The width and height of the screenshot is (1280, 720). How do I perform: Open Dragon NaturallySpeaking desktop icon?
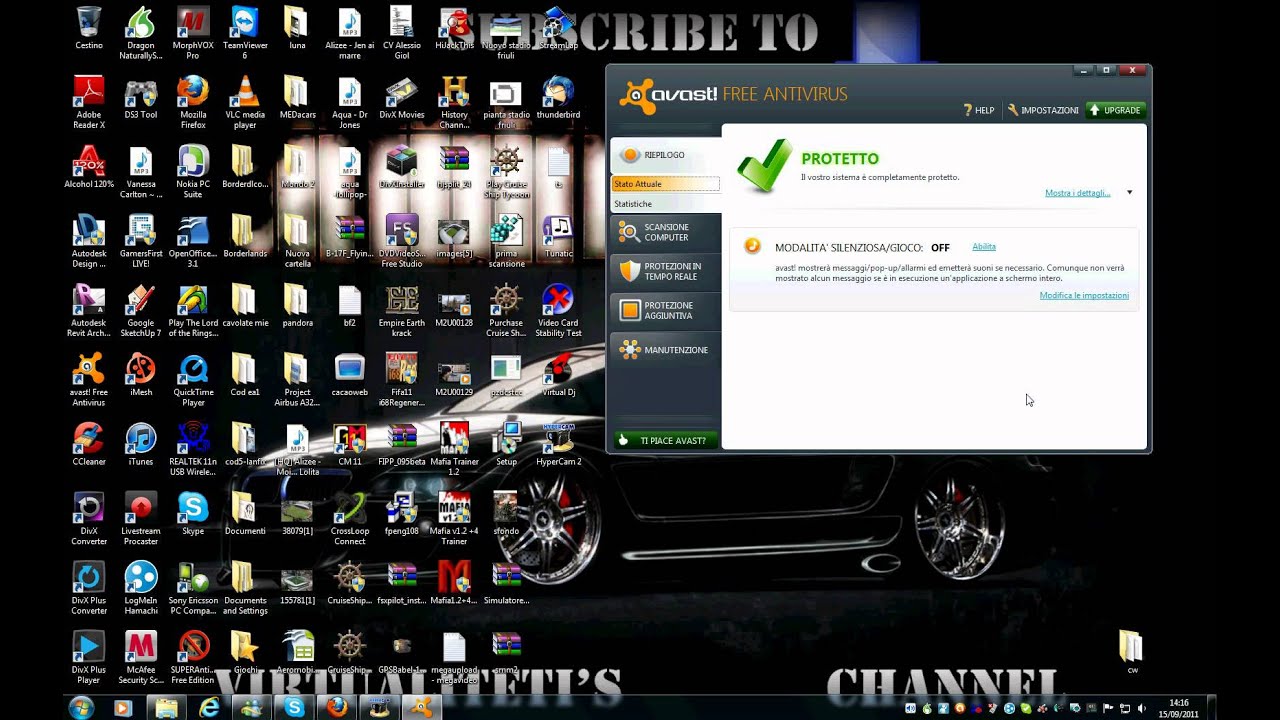[141, 33]
